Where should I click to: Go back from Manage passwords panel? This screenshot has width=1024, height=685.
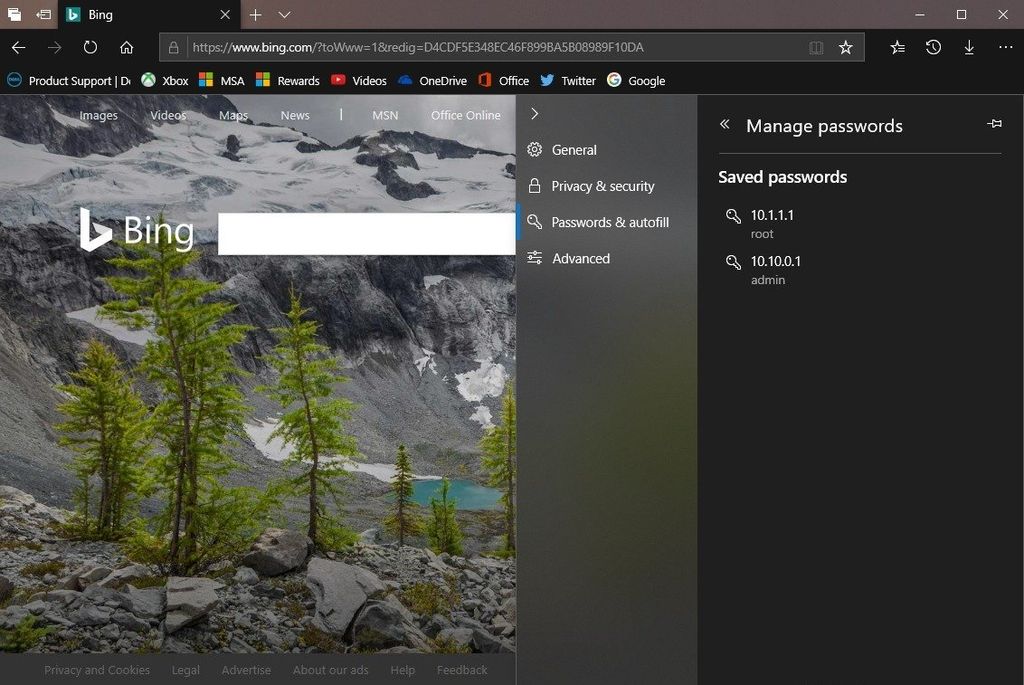point(723,124)
